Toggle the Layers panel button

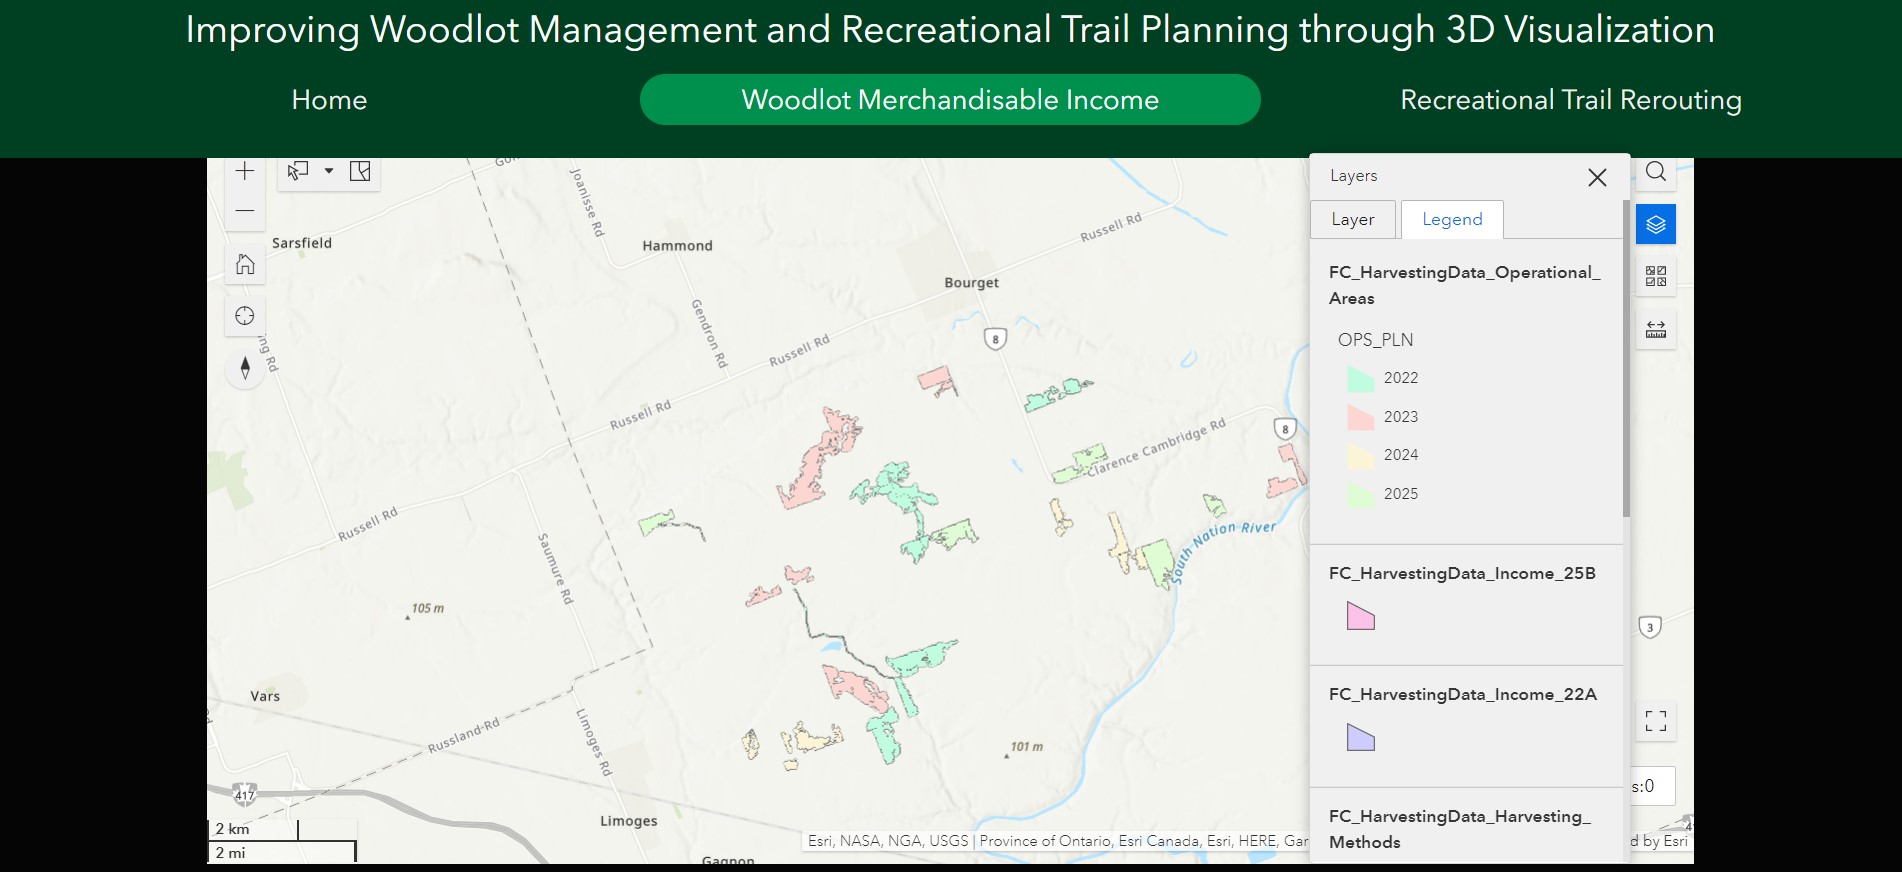click(x=1656, y=224)
